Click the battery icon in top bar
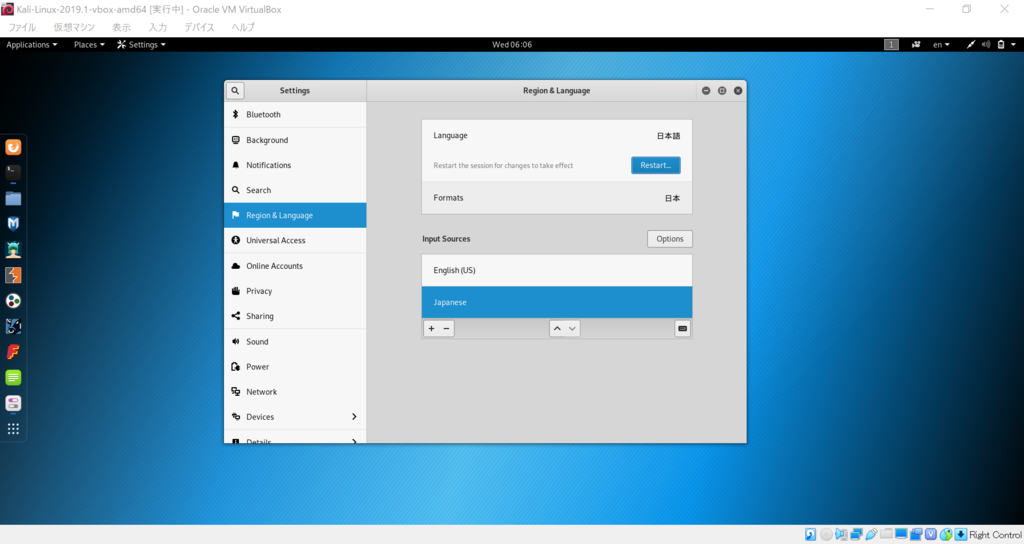The width and height of the screenshot is (1024, 544). point(1000,44)
